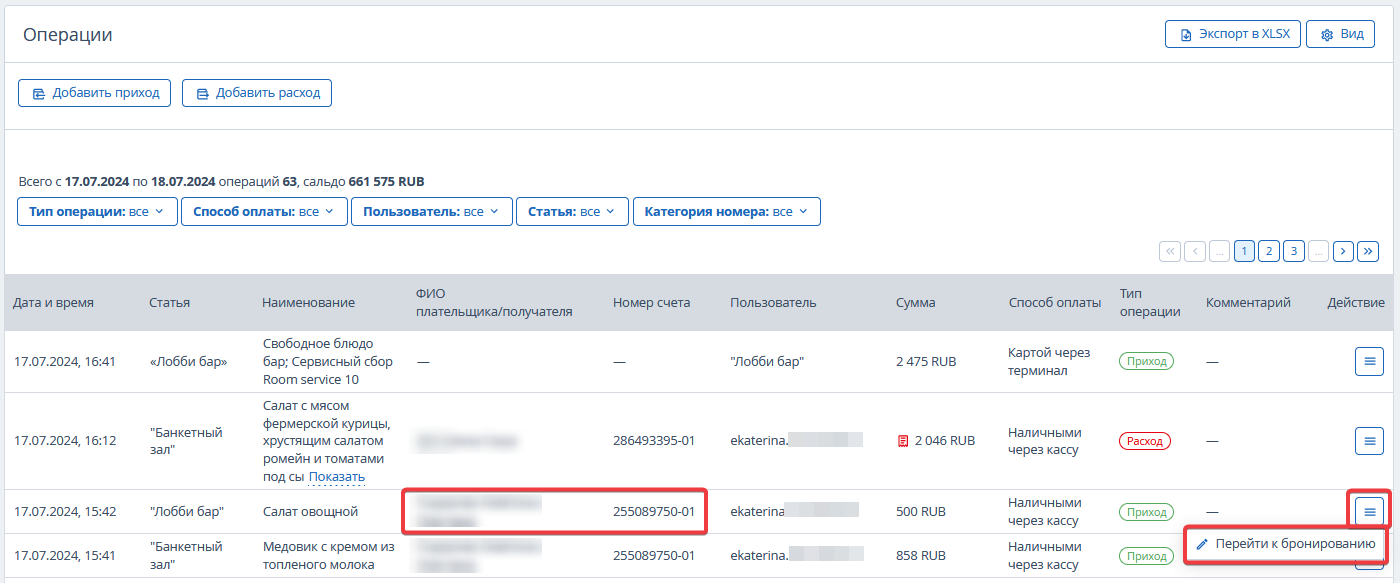
Task: Click Добавить расход button
Action: (257, 93)
